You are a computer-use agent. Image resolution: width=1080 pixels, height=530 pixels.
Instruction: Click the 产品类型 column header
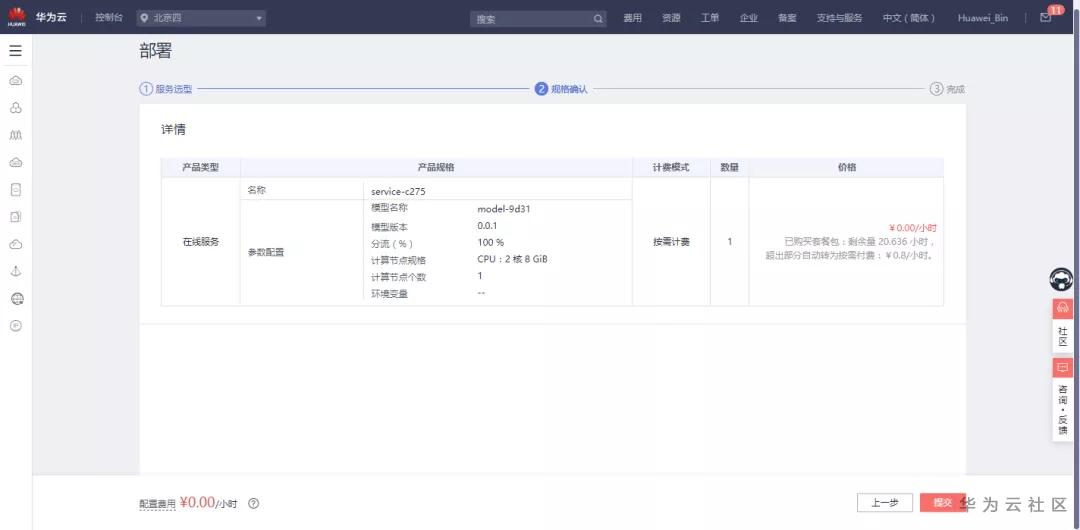[200, 167]
